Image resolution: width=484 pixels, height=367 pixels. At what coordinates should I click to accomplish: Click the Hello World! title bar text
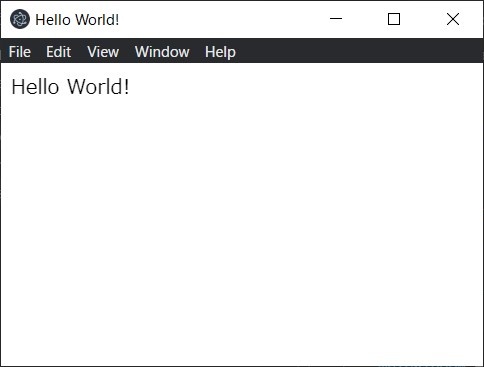(77, 20)
